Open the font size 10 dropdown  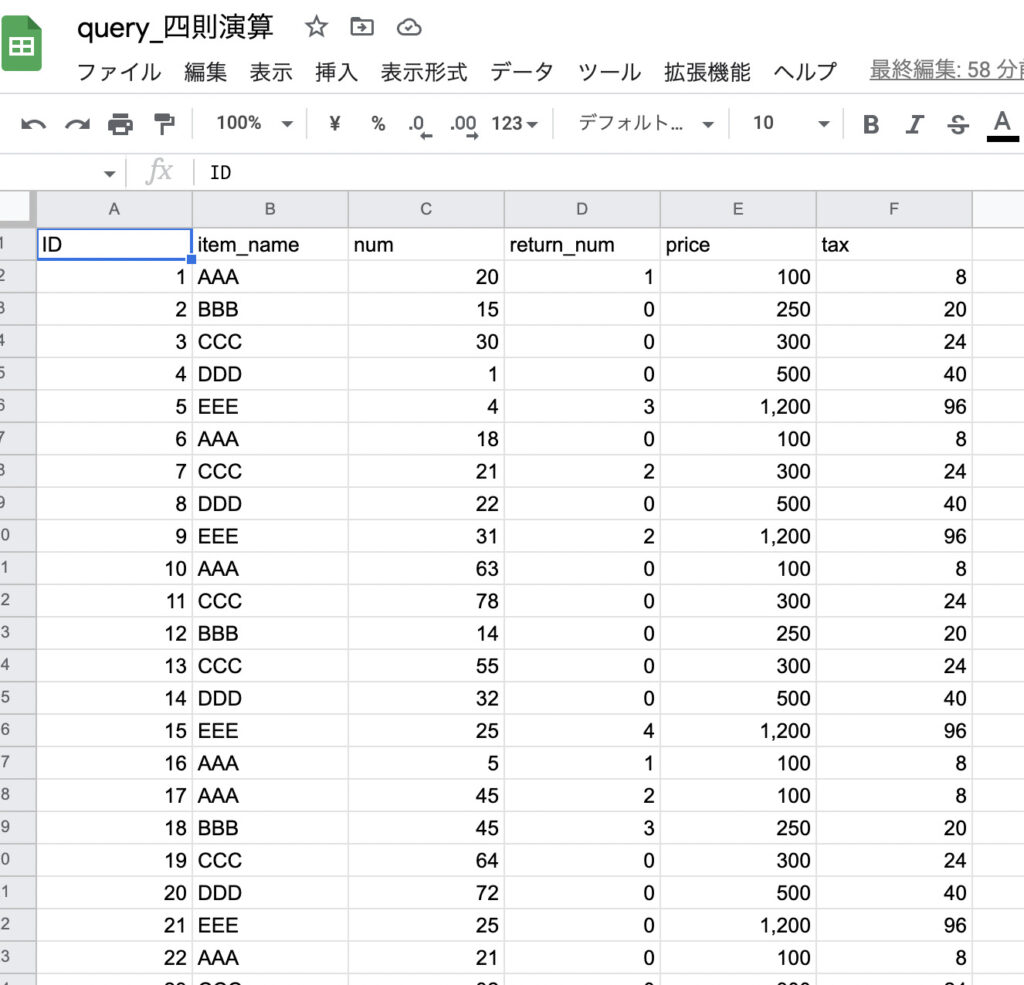[791, 123]
